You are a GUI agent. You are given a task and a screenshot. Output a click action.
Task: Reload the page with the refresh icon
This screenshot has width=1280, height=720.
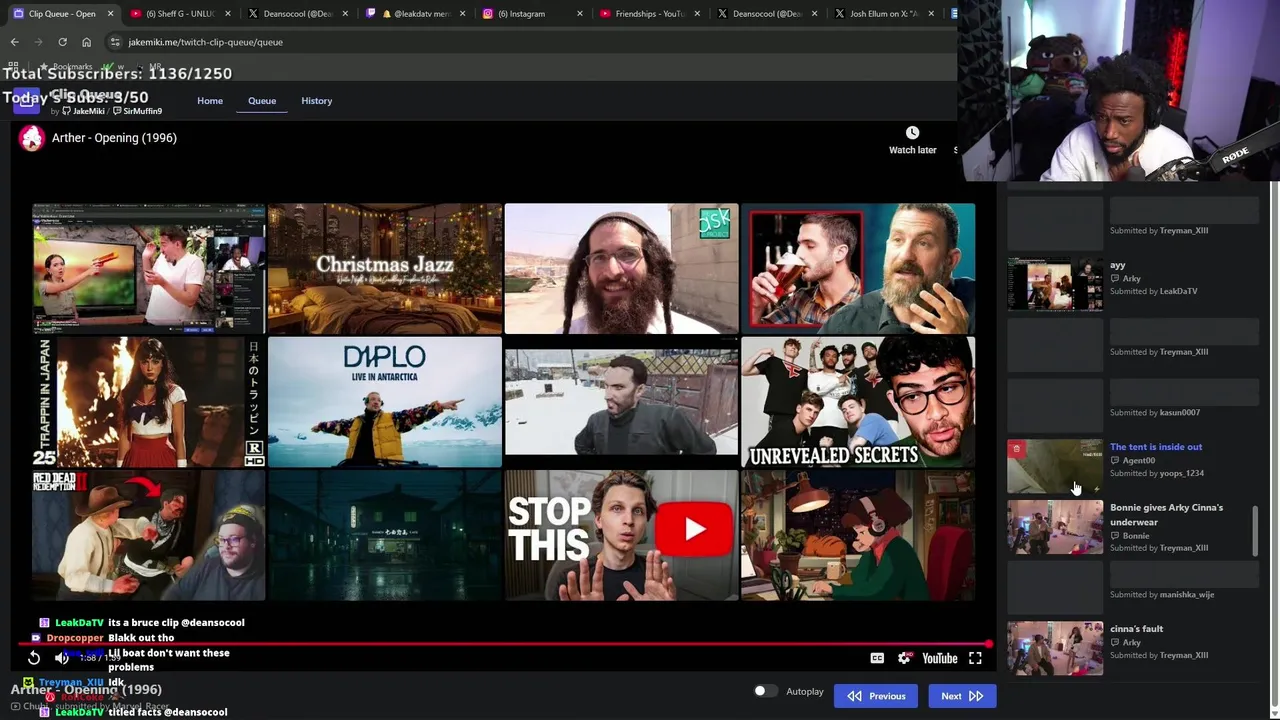[62, 42]
